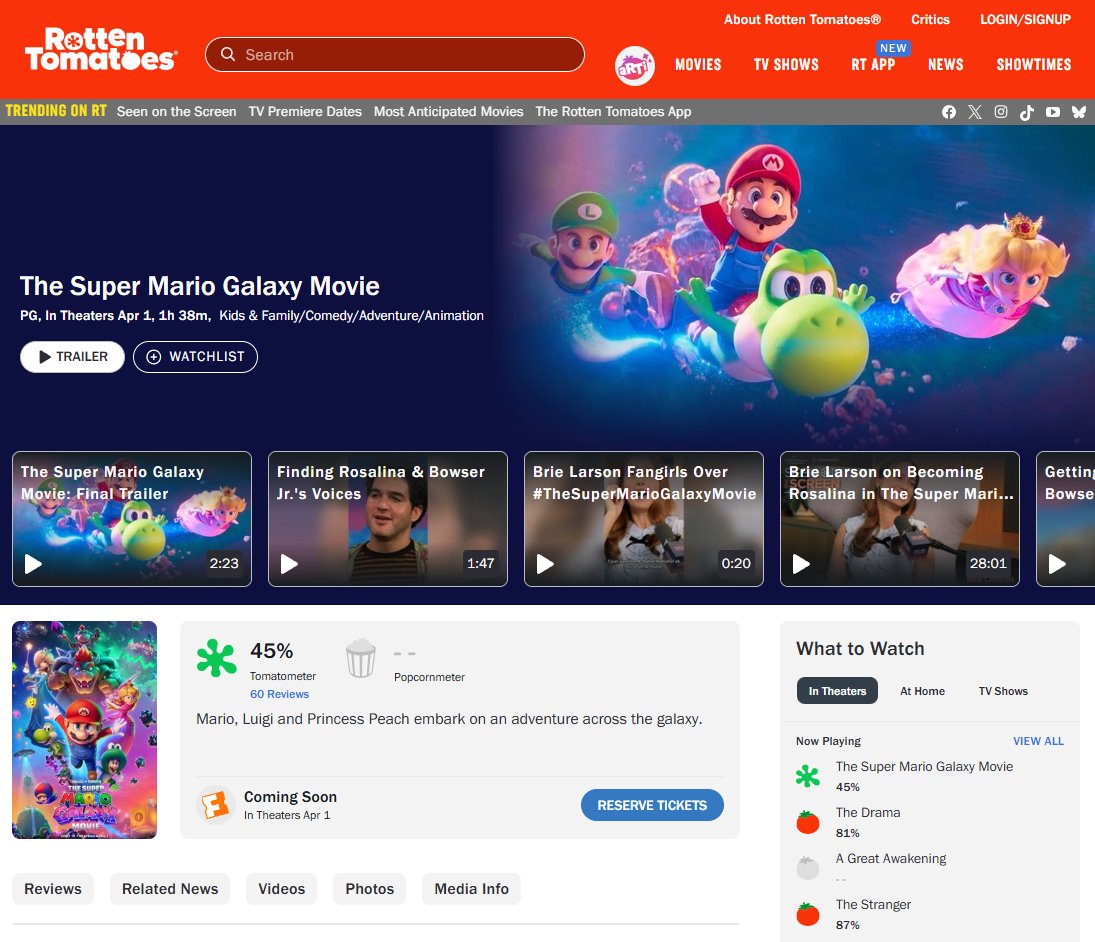Click the movie poster thumbnail
This screenshot has height=942, width=1095.
pos(84,730)
